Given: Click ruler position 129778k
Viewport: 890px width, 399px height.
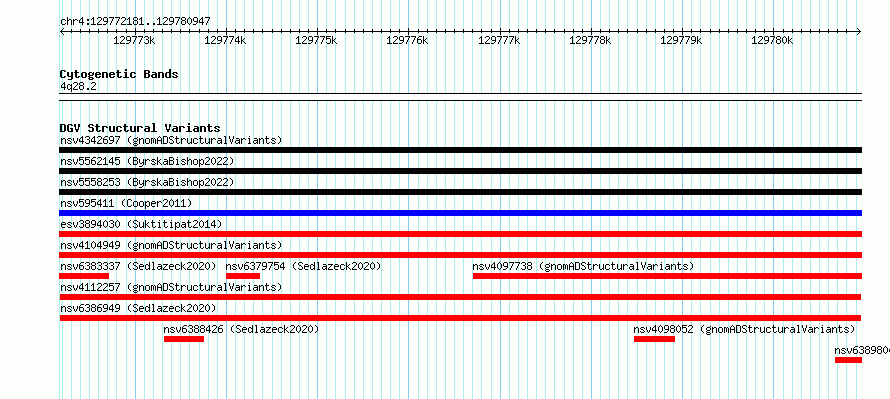Looking at the screenshot, I should click(590, 41).
